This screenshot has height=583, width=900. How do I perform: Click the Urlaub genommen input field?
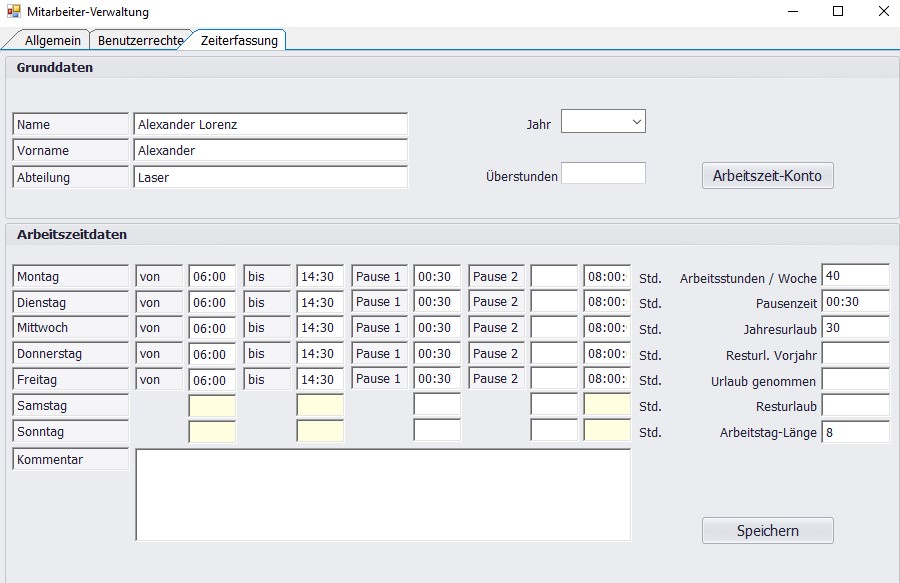click(855, 379)
